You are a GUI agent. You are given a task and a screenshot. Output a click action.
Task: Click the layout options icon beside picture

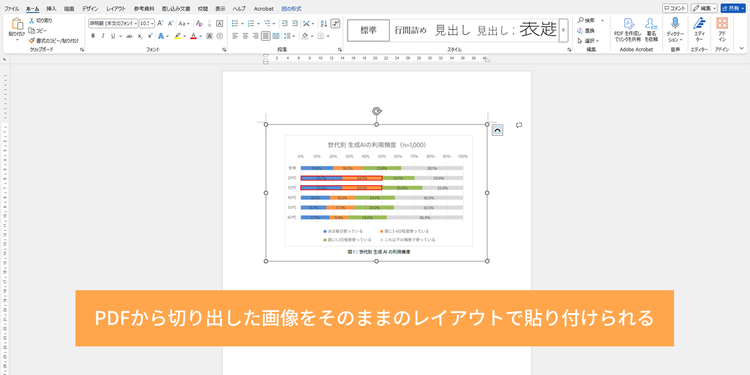click(497, 130)
